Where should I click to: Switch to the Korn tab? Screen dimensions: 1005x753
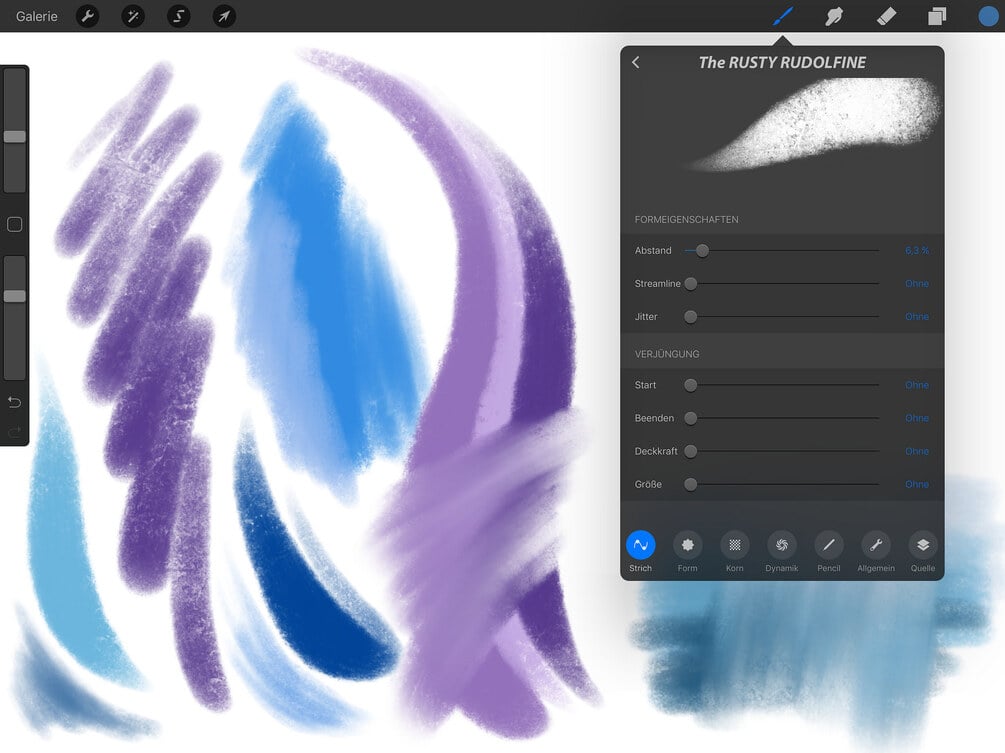(x=735, y=551)
